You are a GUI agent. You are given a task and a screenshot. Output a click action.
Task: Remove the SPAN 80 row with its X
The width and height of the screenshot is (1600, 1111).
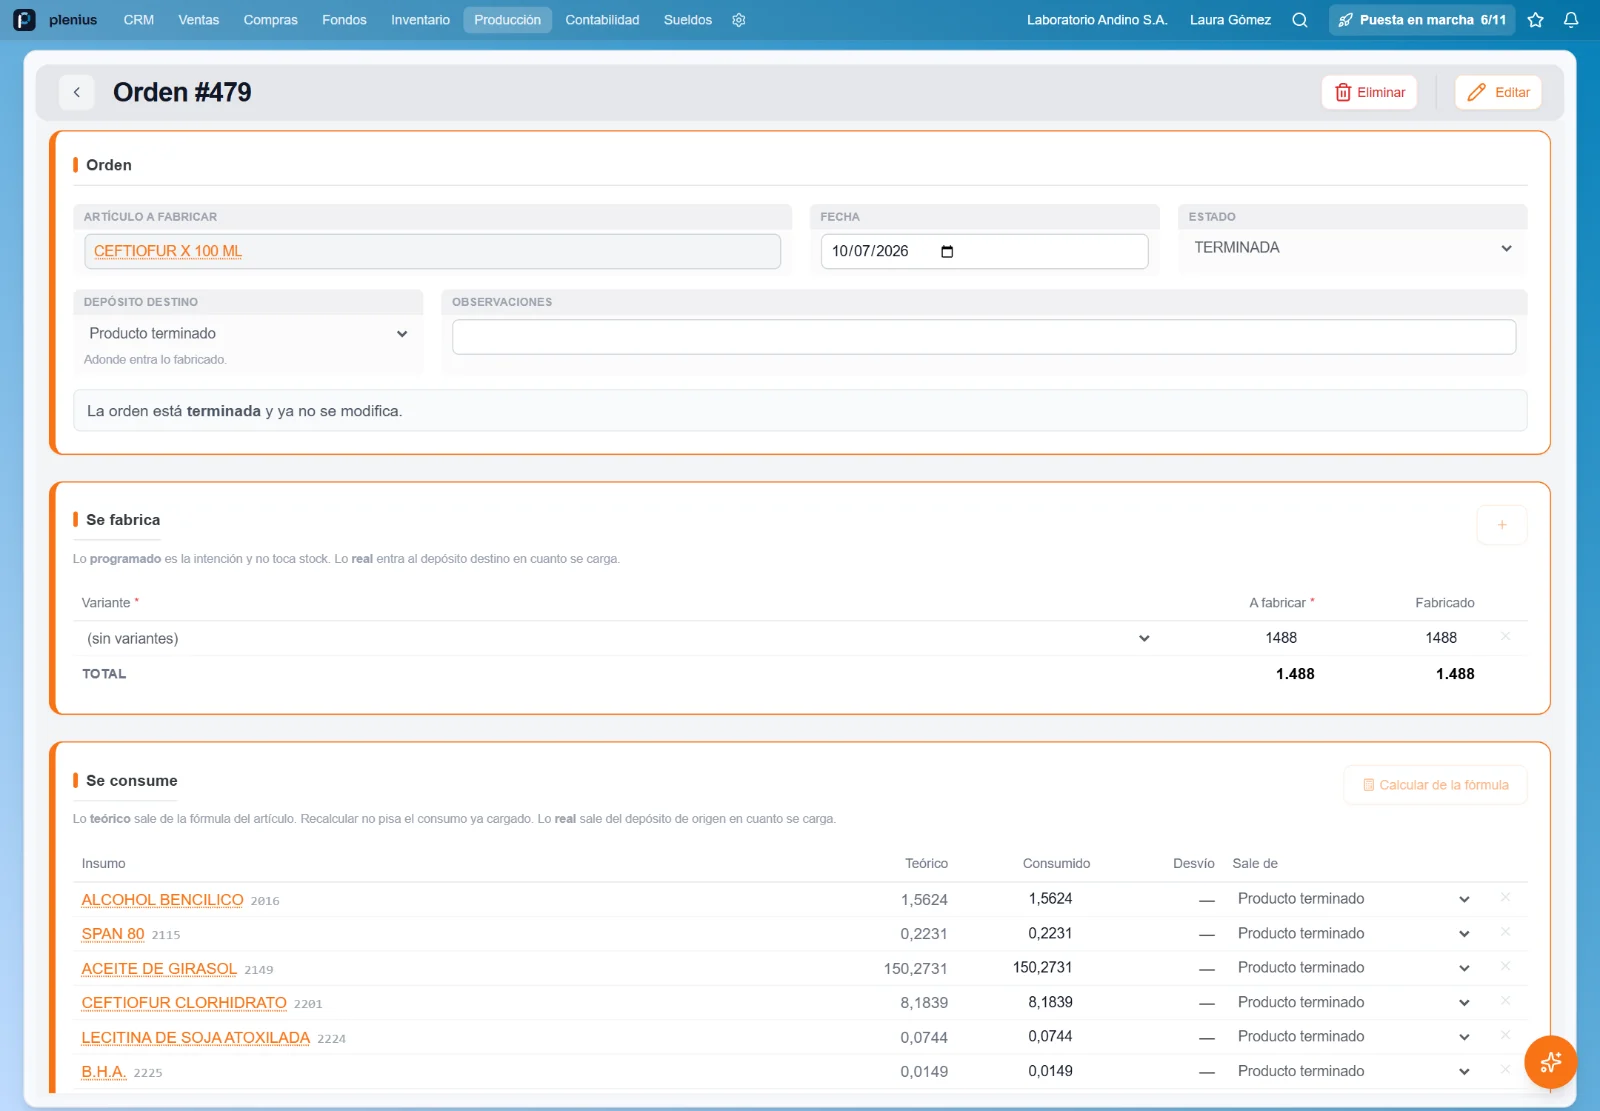click(1505, 933)
